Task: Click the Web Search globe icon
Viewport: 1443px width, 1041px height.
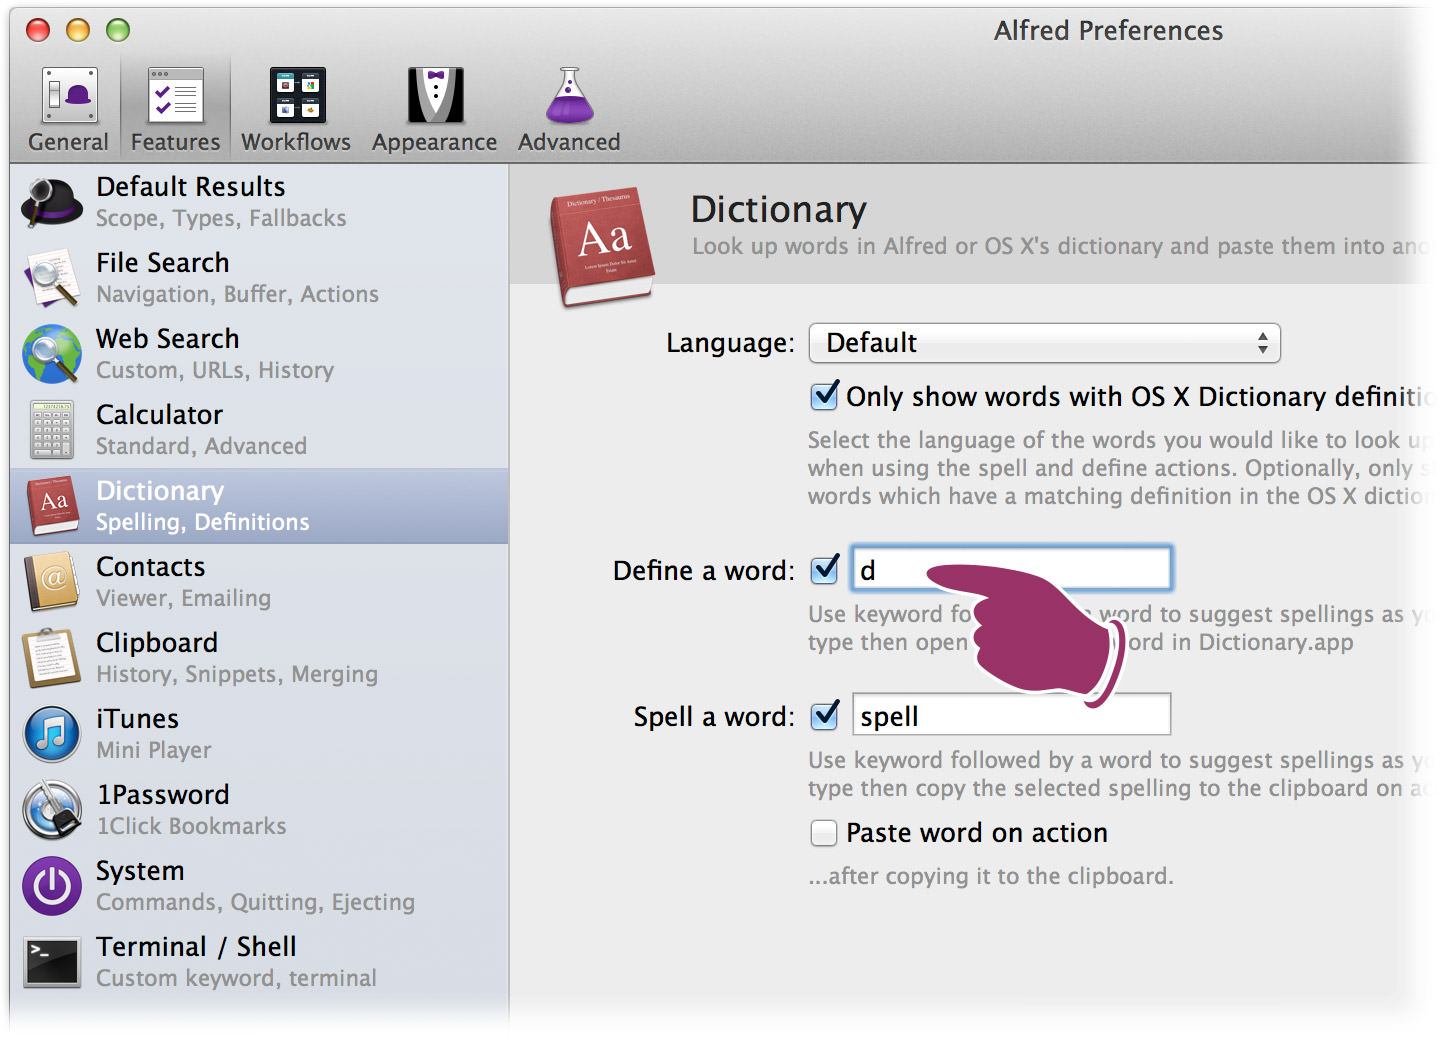Action: (x=52, y=354)
